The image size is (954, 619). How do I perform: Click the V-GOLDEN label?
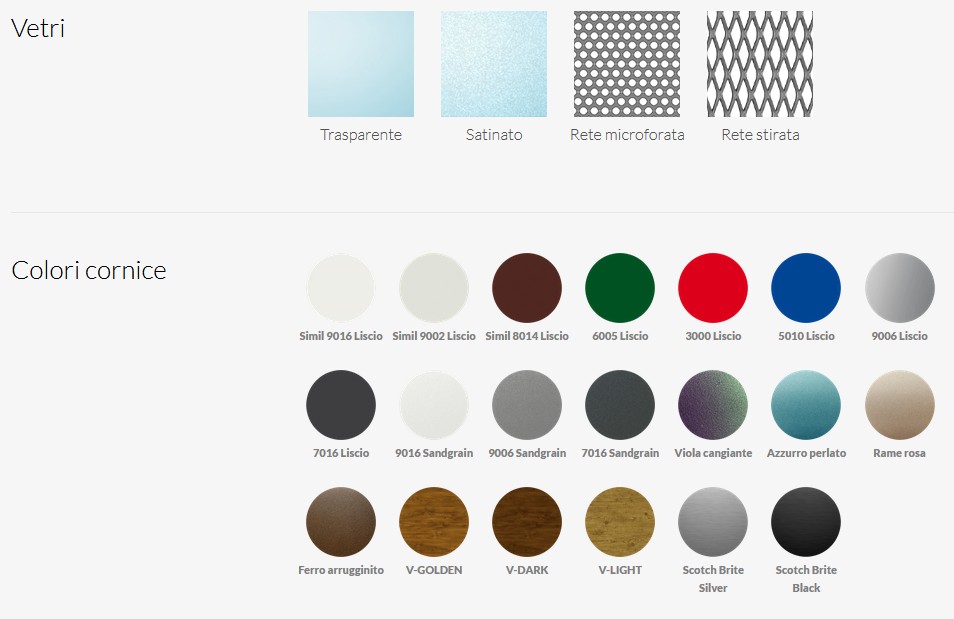(x=434, y=570)
